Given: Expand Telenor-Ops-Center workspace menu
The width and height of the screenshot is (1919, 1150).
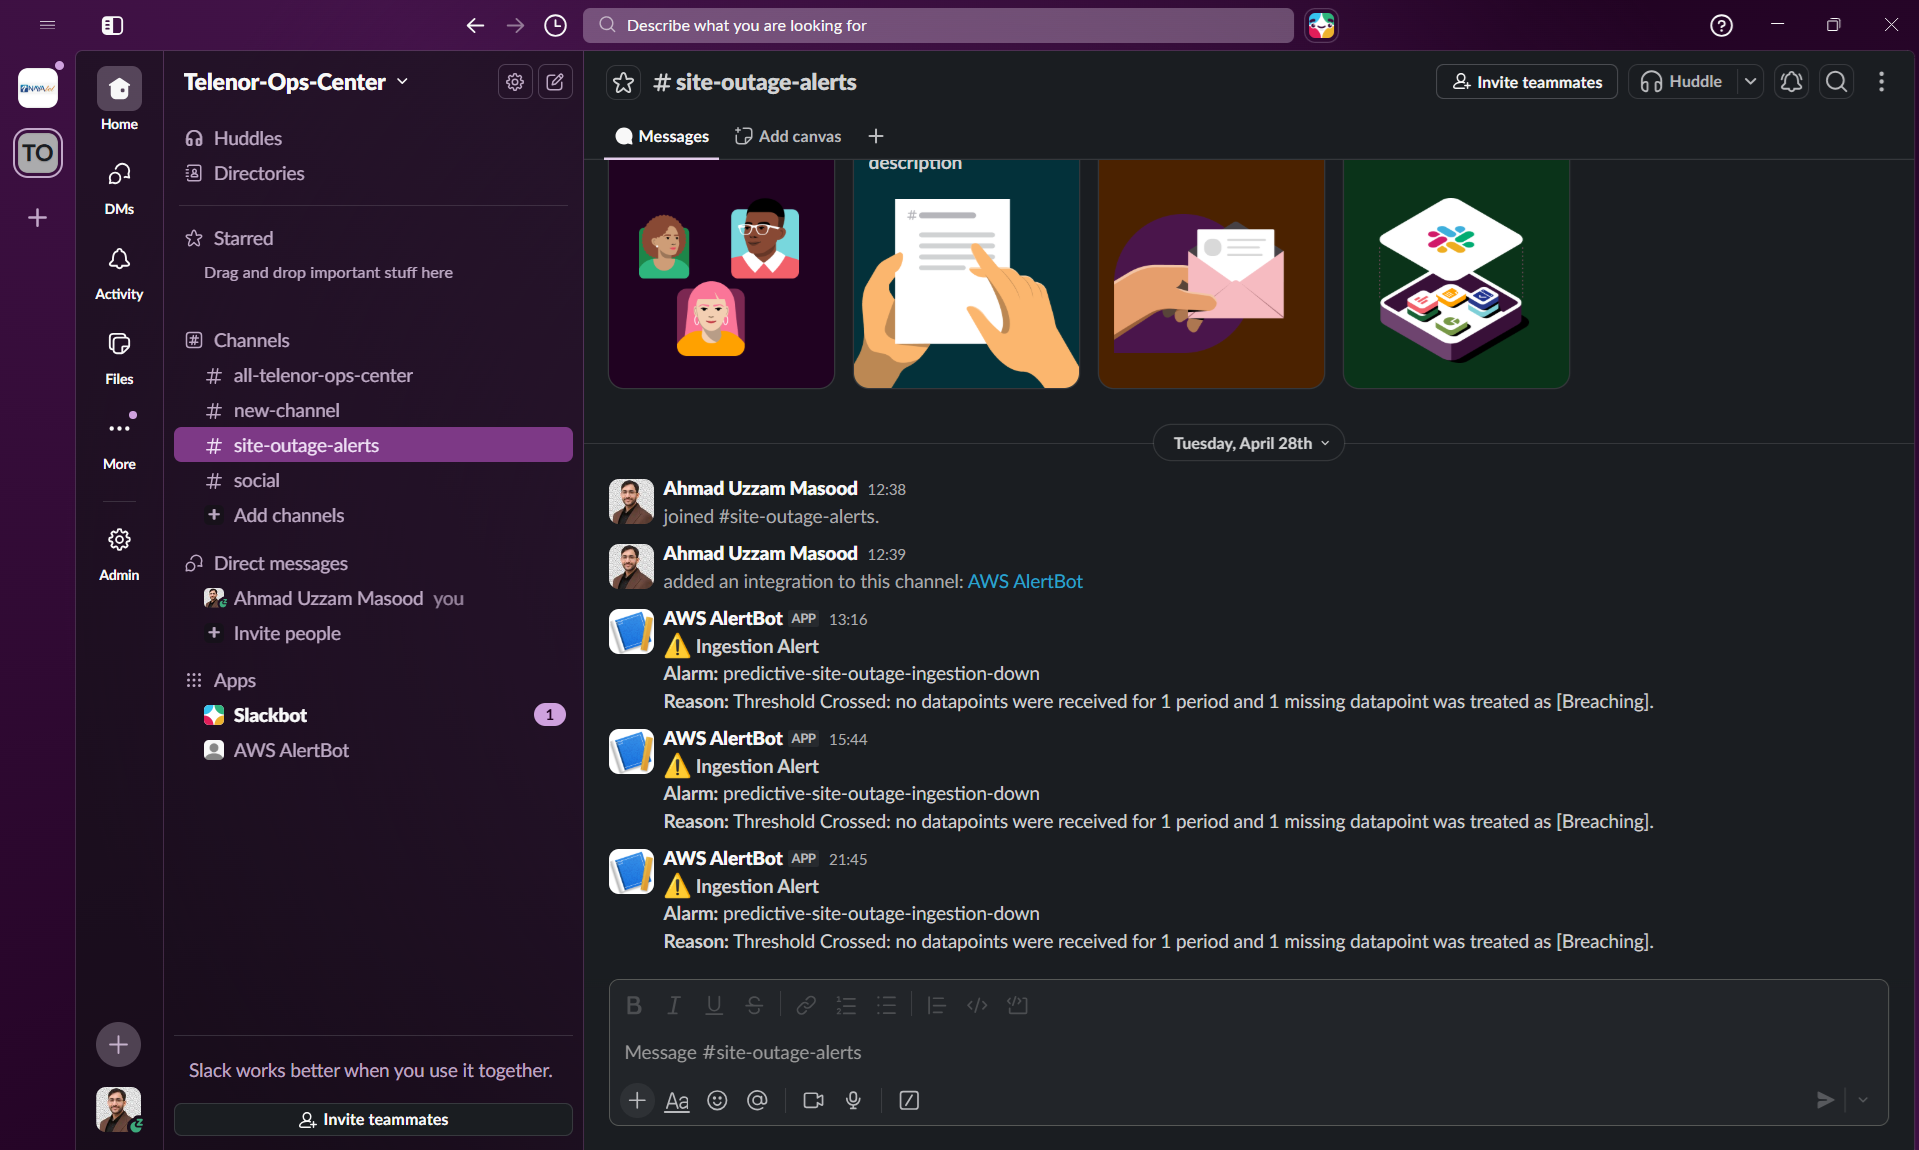Looking at the screenshot, I should pyautogui.click(x=296, y=82).
